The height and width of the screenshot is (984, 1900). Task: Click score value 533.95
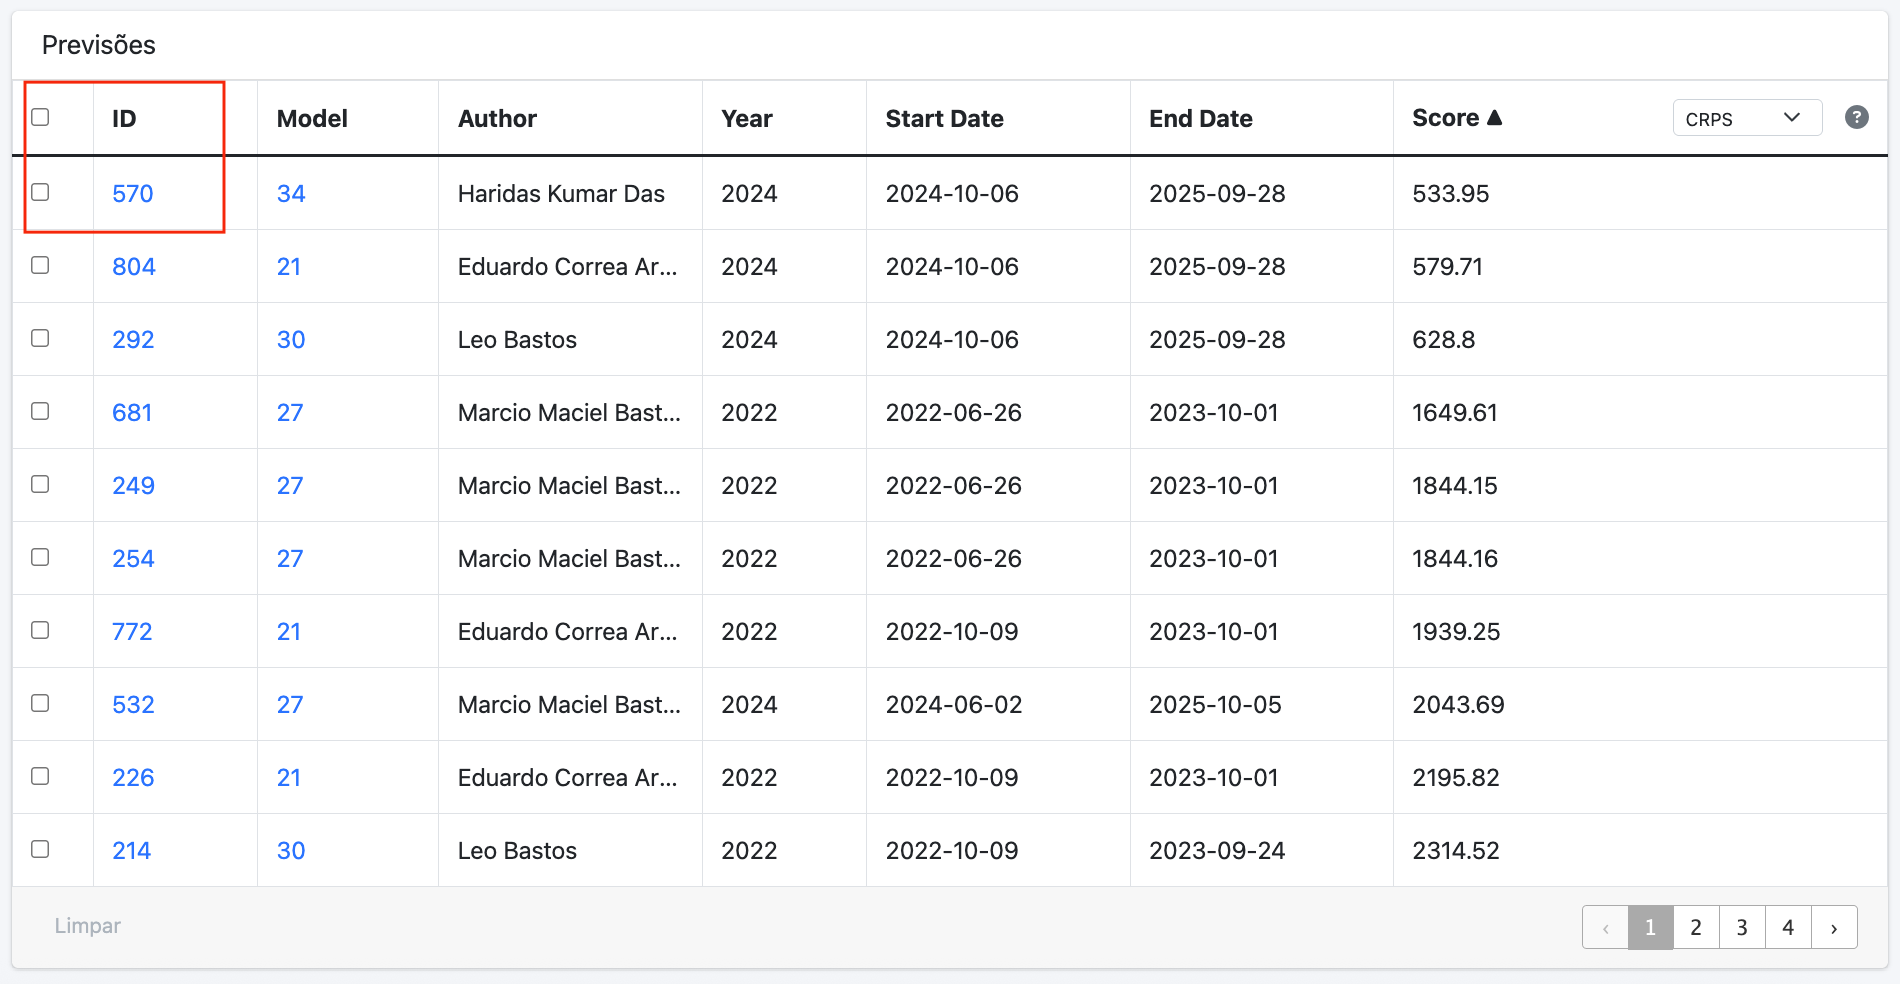[x=1451, y=194]
